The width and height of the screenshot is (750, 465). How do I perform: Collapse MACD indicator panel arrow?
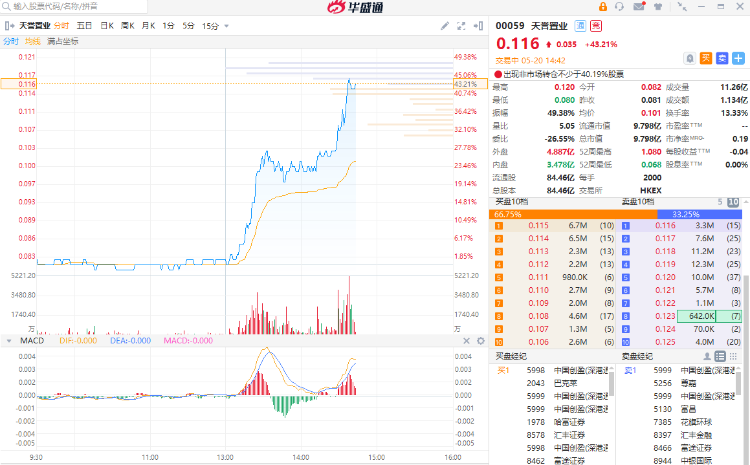pyautogui.click(x=9, y=341)
